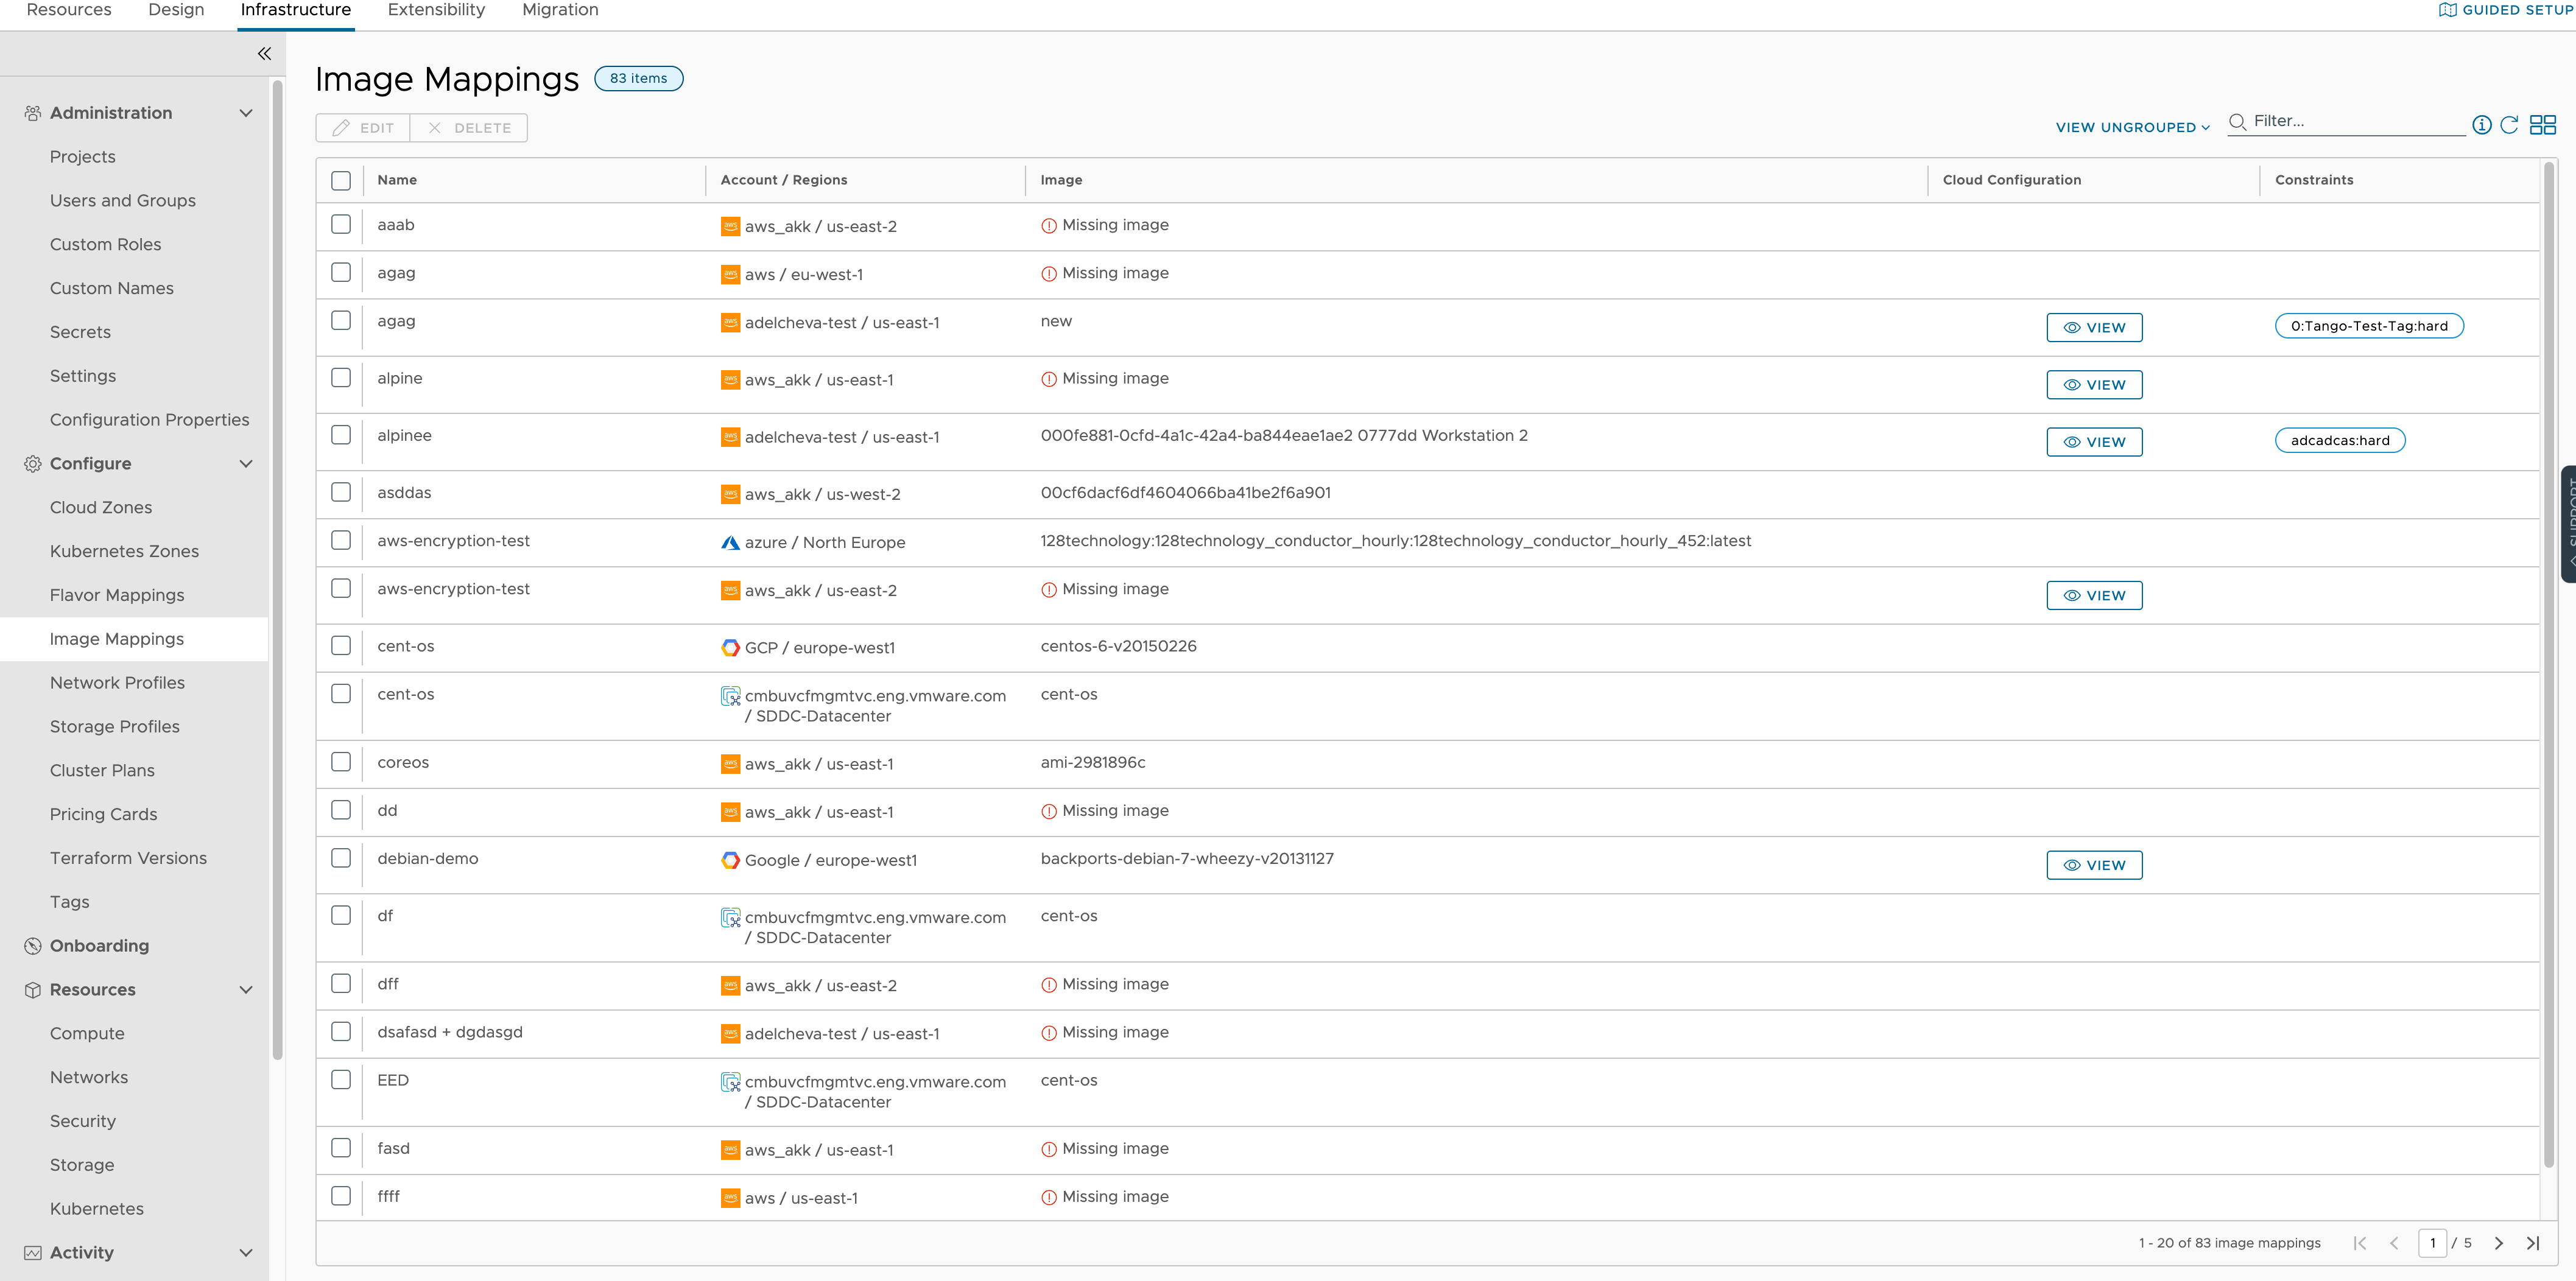Click DELETE button in toolbar
This screenshot has height=1281, width=2576.
click(471, 127)
